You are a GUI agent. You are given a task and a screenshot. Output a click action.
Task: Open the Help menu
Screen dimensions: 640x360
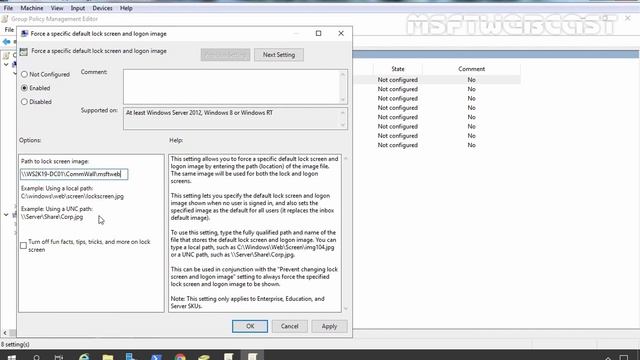(126, 8)
